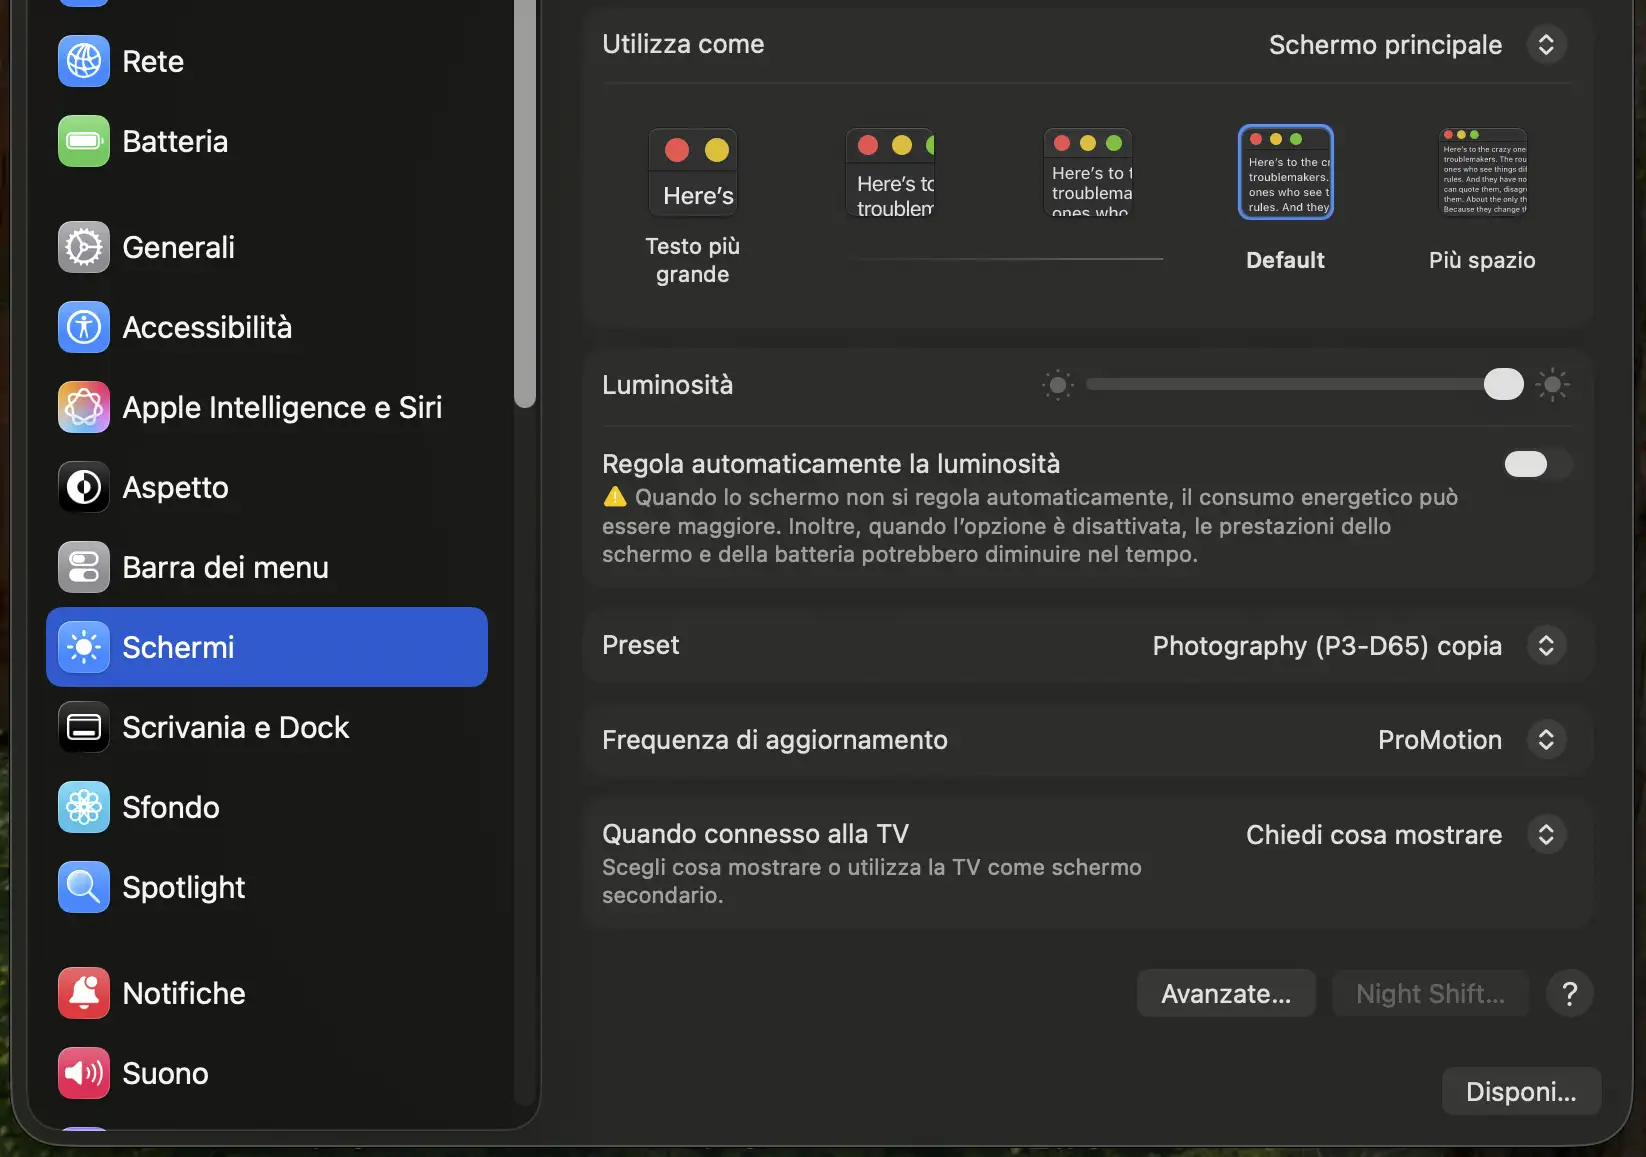Open Barra dei menu settings pane
The image size is (1646, 1157).
(225, 567)
